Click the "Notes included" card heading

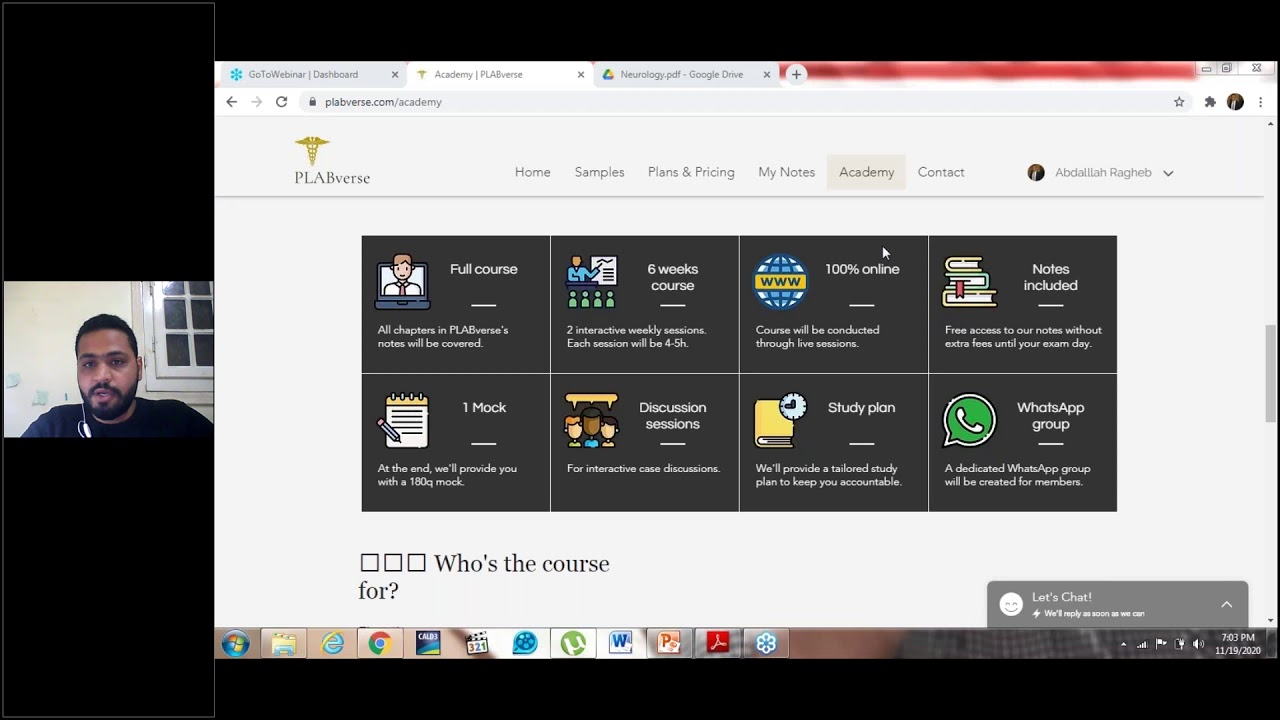point(1051,277)
